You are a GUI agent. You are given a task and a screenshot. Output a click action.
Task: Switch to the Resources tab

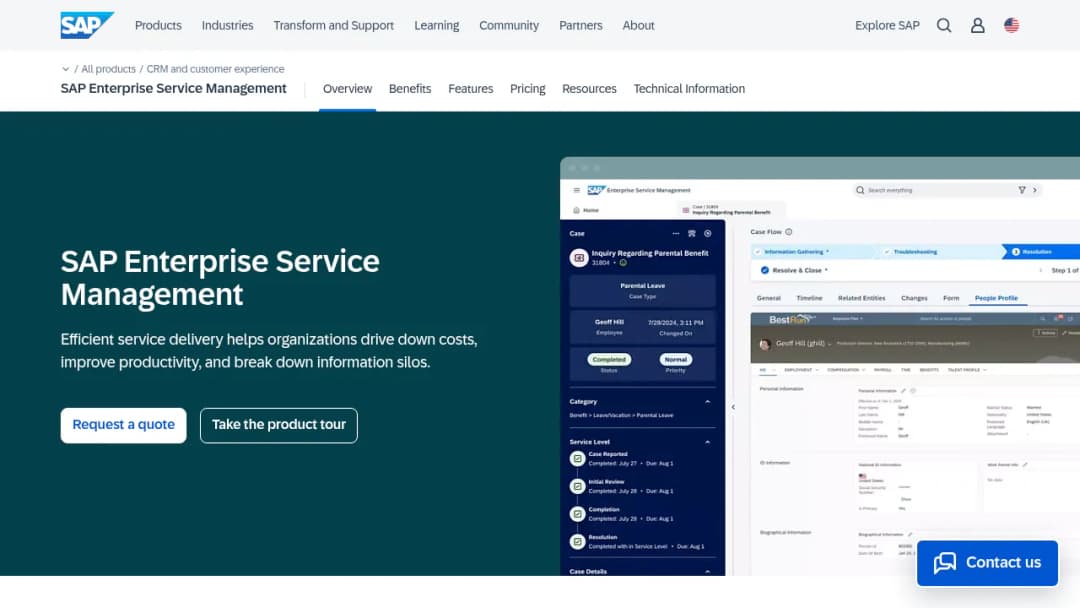pos(589,89)
